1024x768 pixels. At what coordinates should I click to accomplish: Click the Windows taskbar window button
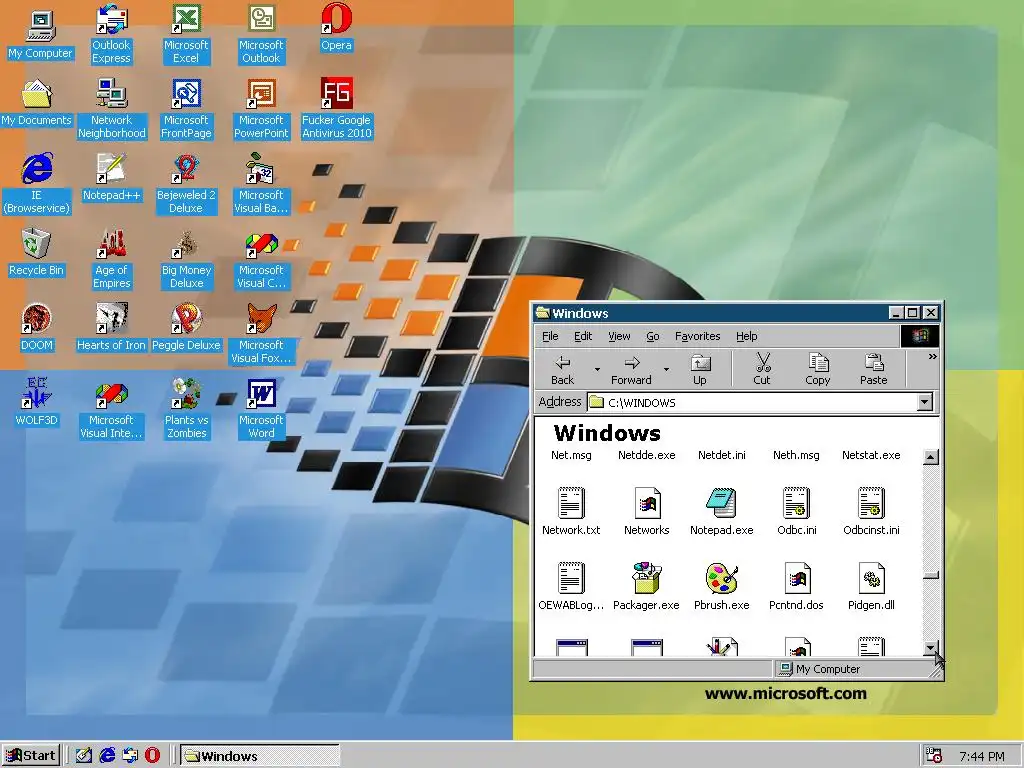pos(260,756)
